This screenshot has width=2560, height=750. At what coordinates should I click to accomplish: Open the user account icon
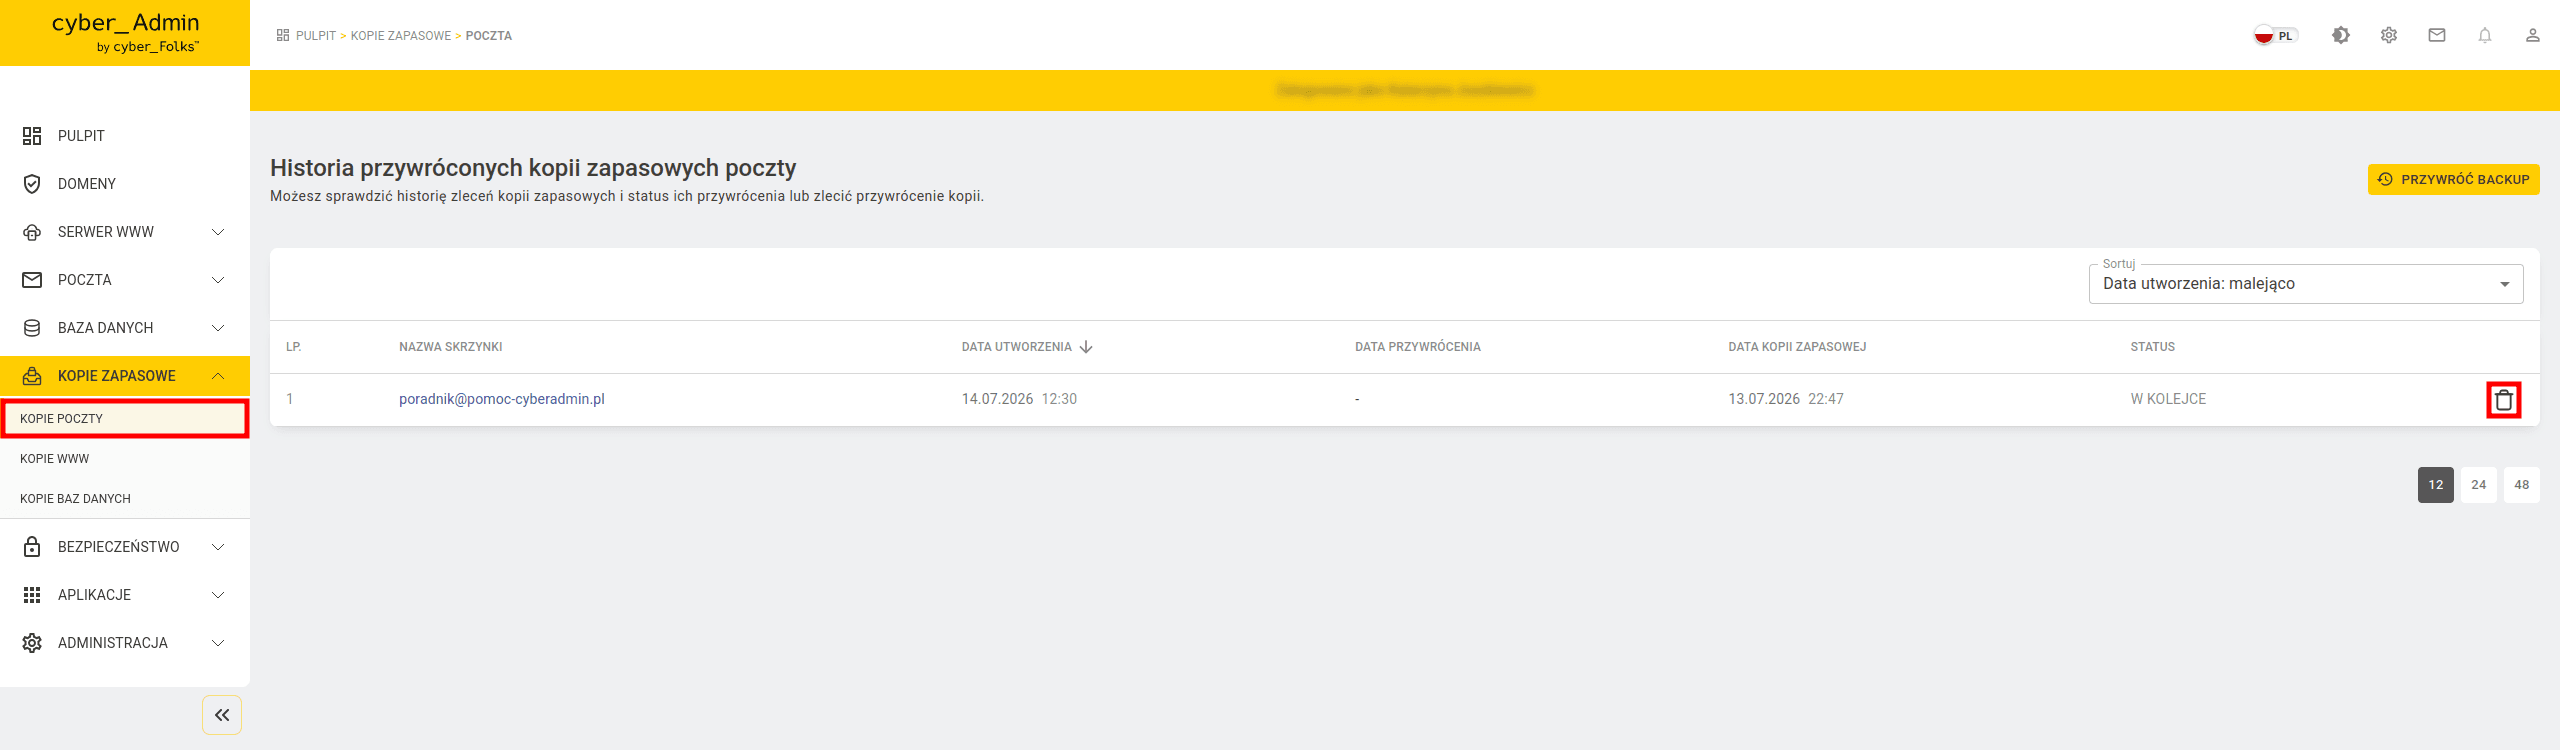2532,35
